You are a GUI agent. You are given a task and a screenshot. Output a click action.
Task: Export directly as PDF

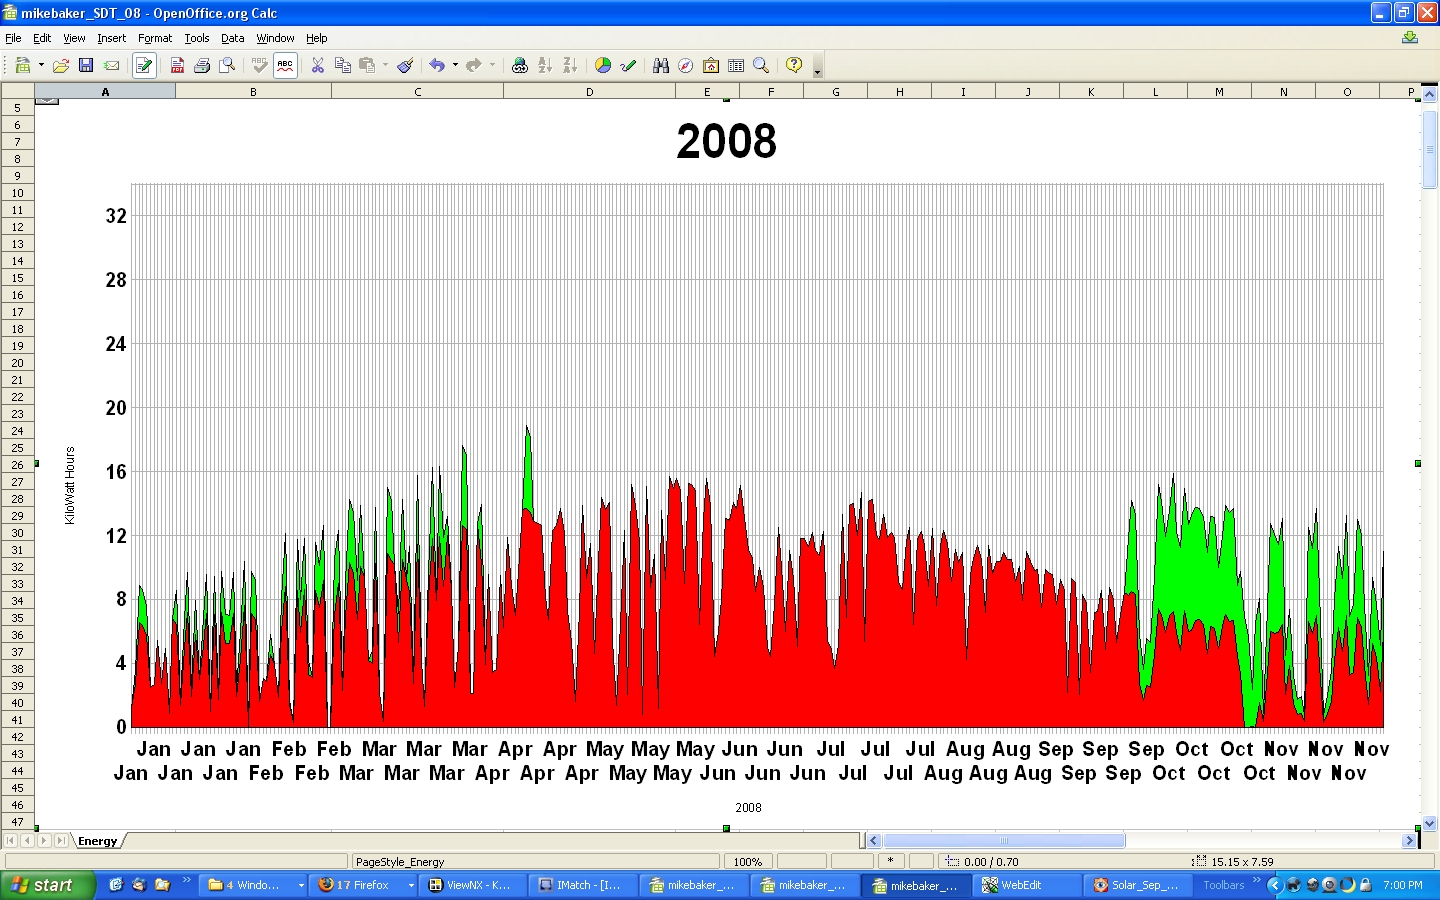coord(177,66)
